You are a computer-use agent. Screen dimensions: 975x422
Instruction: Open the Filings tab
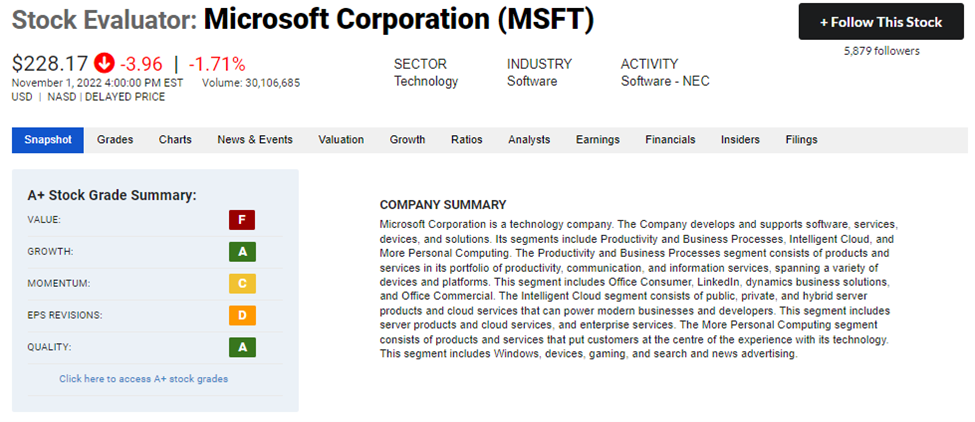(802, 140)
